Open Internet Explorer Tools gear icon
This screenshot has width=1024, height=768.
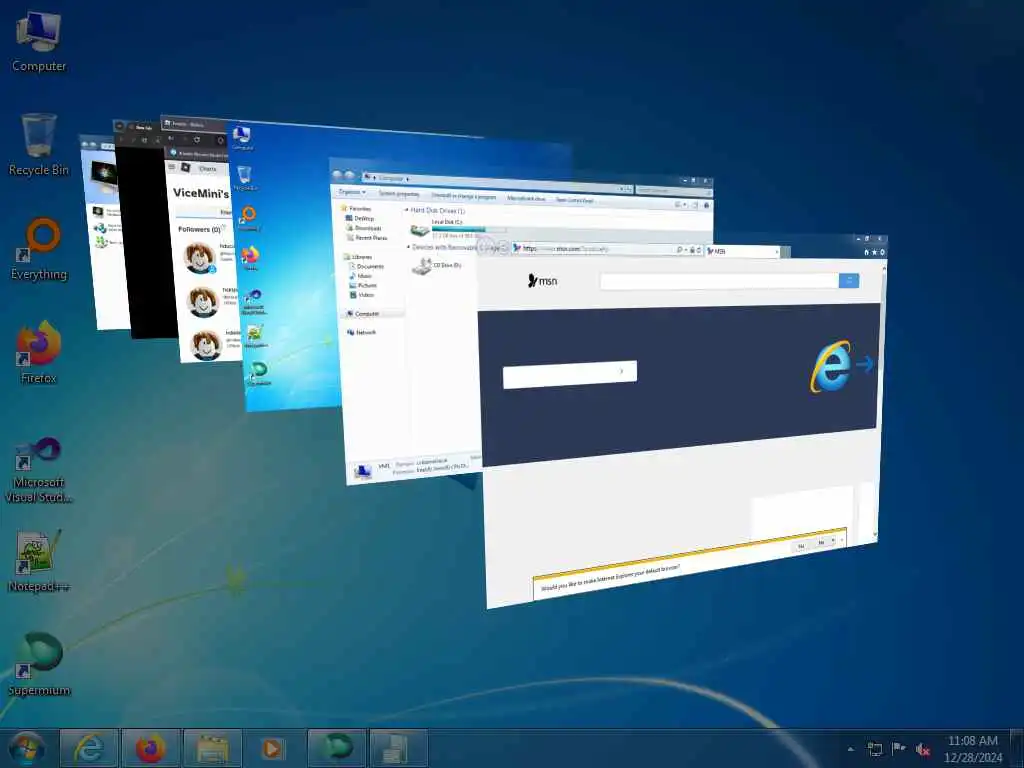(x=882, y=252)
